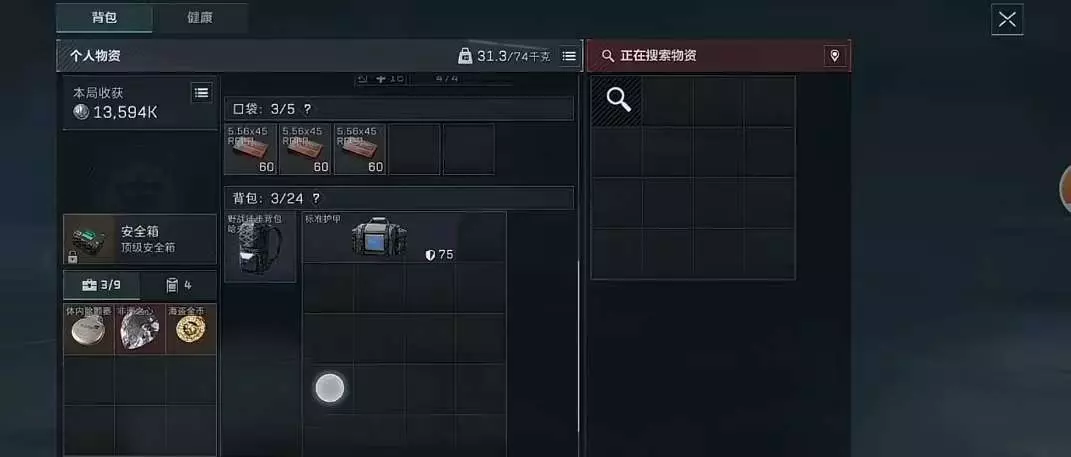Select first 5.56x45 ammo stack in pocket
Screen dimensions: 1071x457
click(x=251, y=149)
